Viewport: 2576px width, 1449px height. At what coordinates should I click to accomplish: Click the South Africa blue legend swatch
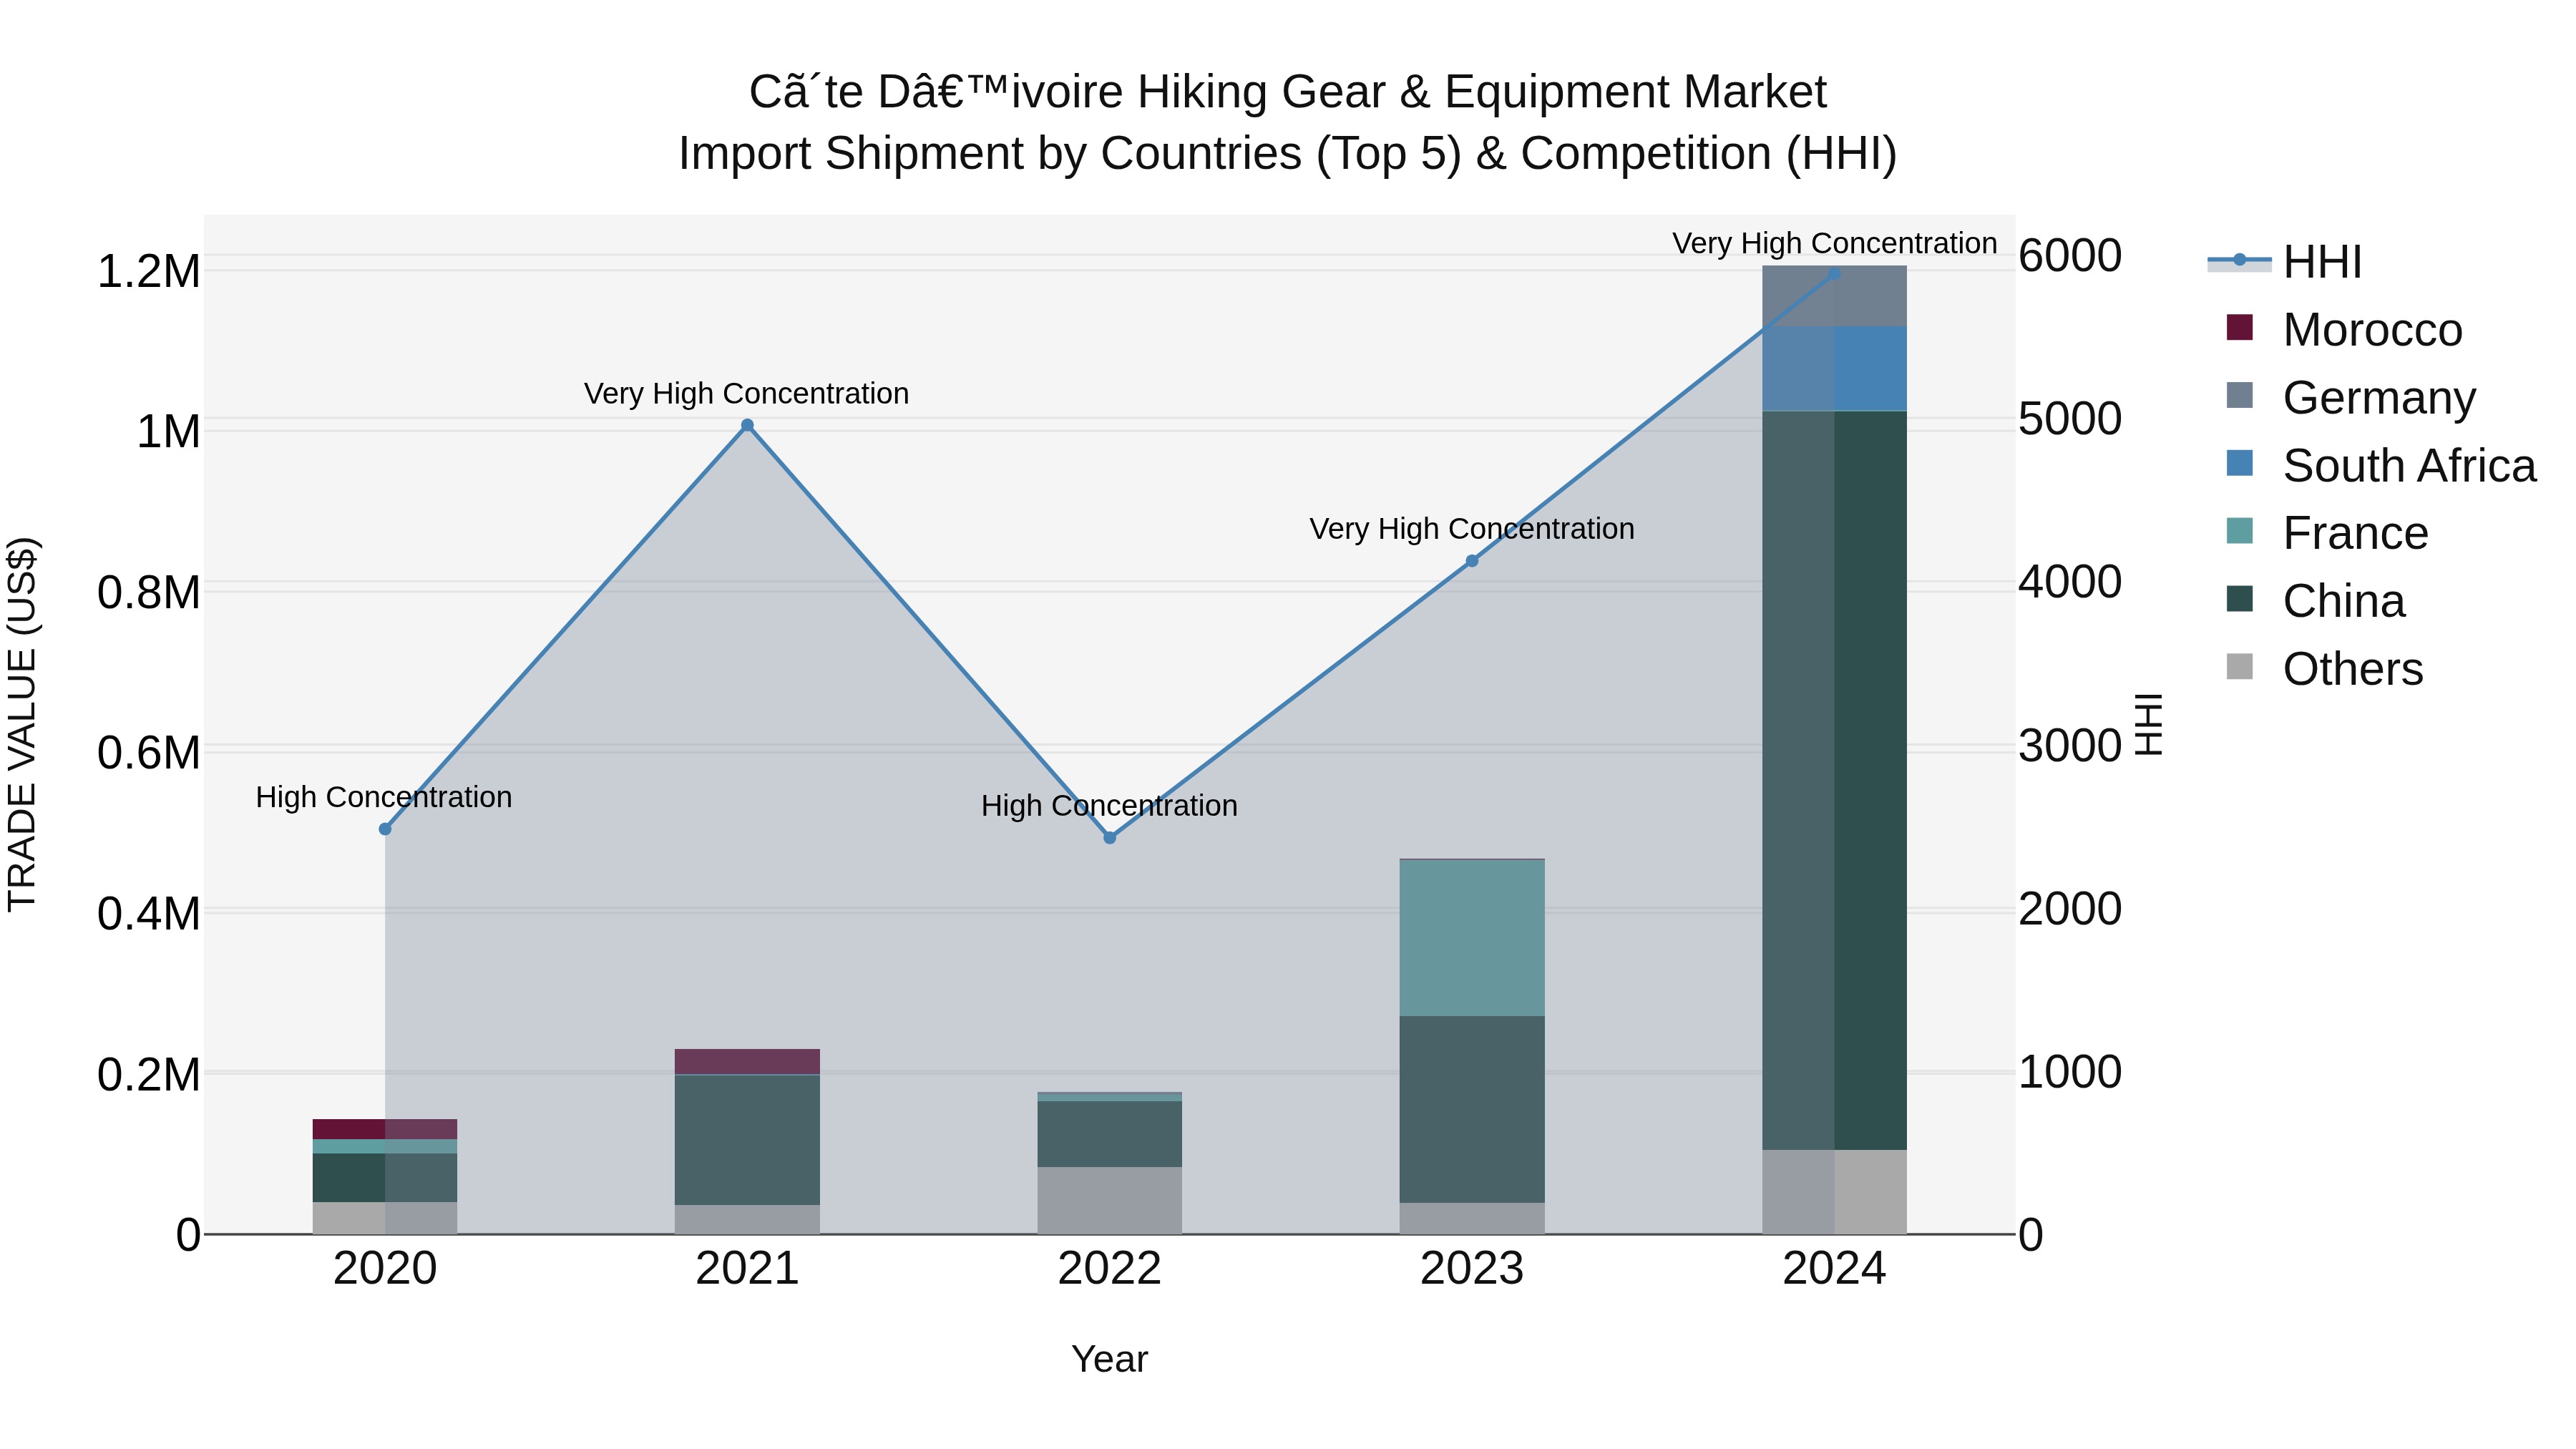tap(2240, 463)
